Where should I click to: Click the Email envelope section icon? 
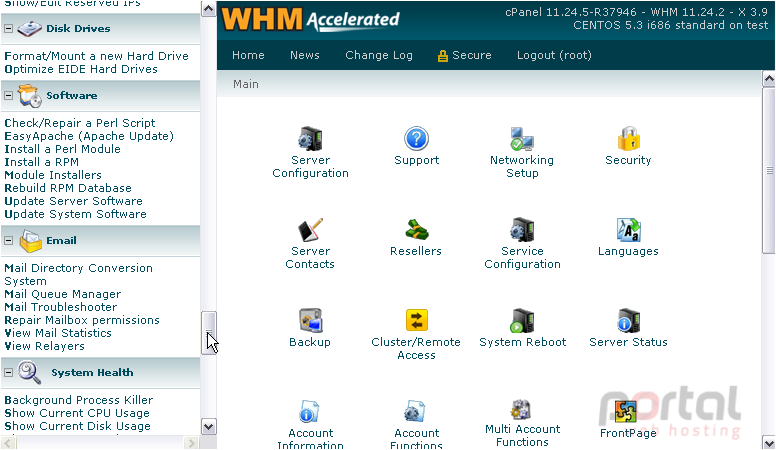[x=30, y=241]
